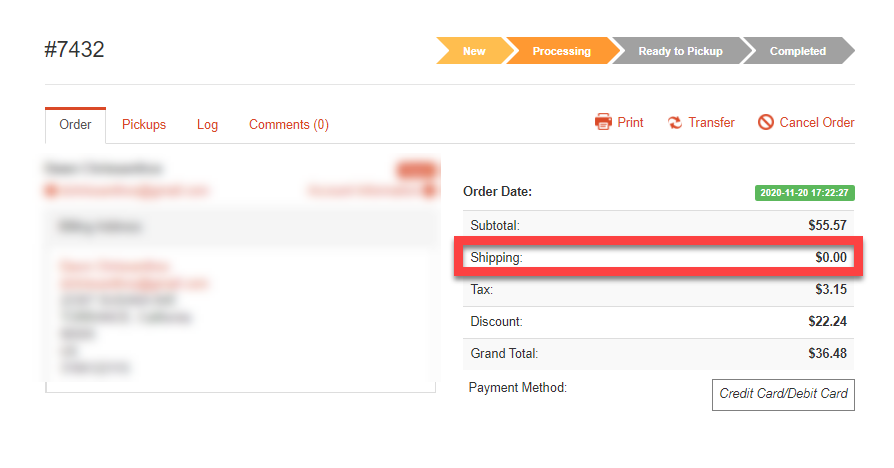Viewport: 894px width, 468px height.
Task: Click the Discount value $22.24
Action: 827,322
